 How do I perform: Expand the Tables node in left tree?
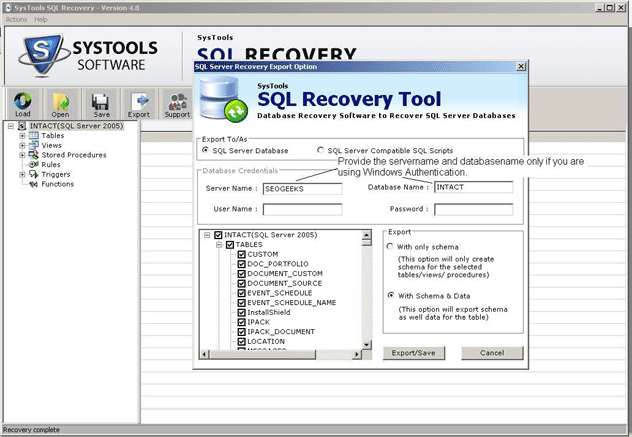pos(22,136)
